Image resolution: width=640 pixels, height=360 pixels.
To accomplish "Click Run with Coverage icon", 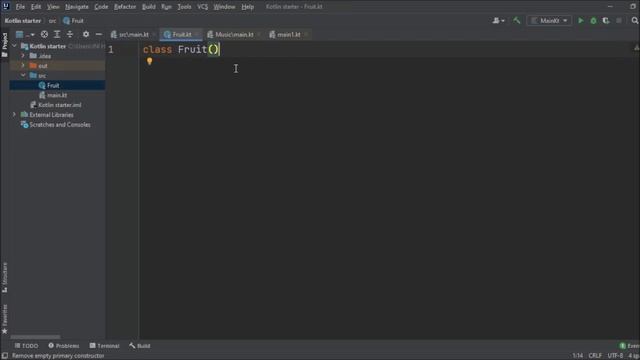I will tap(606, 20).
